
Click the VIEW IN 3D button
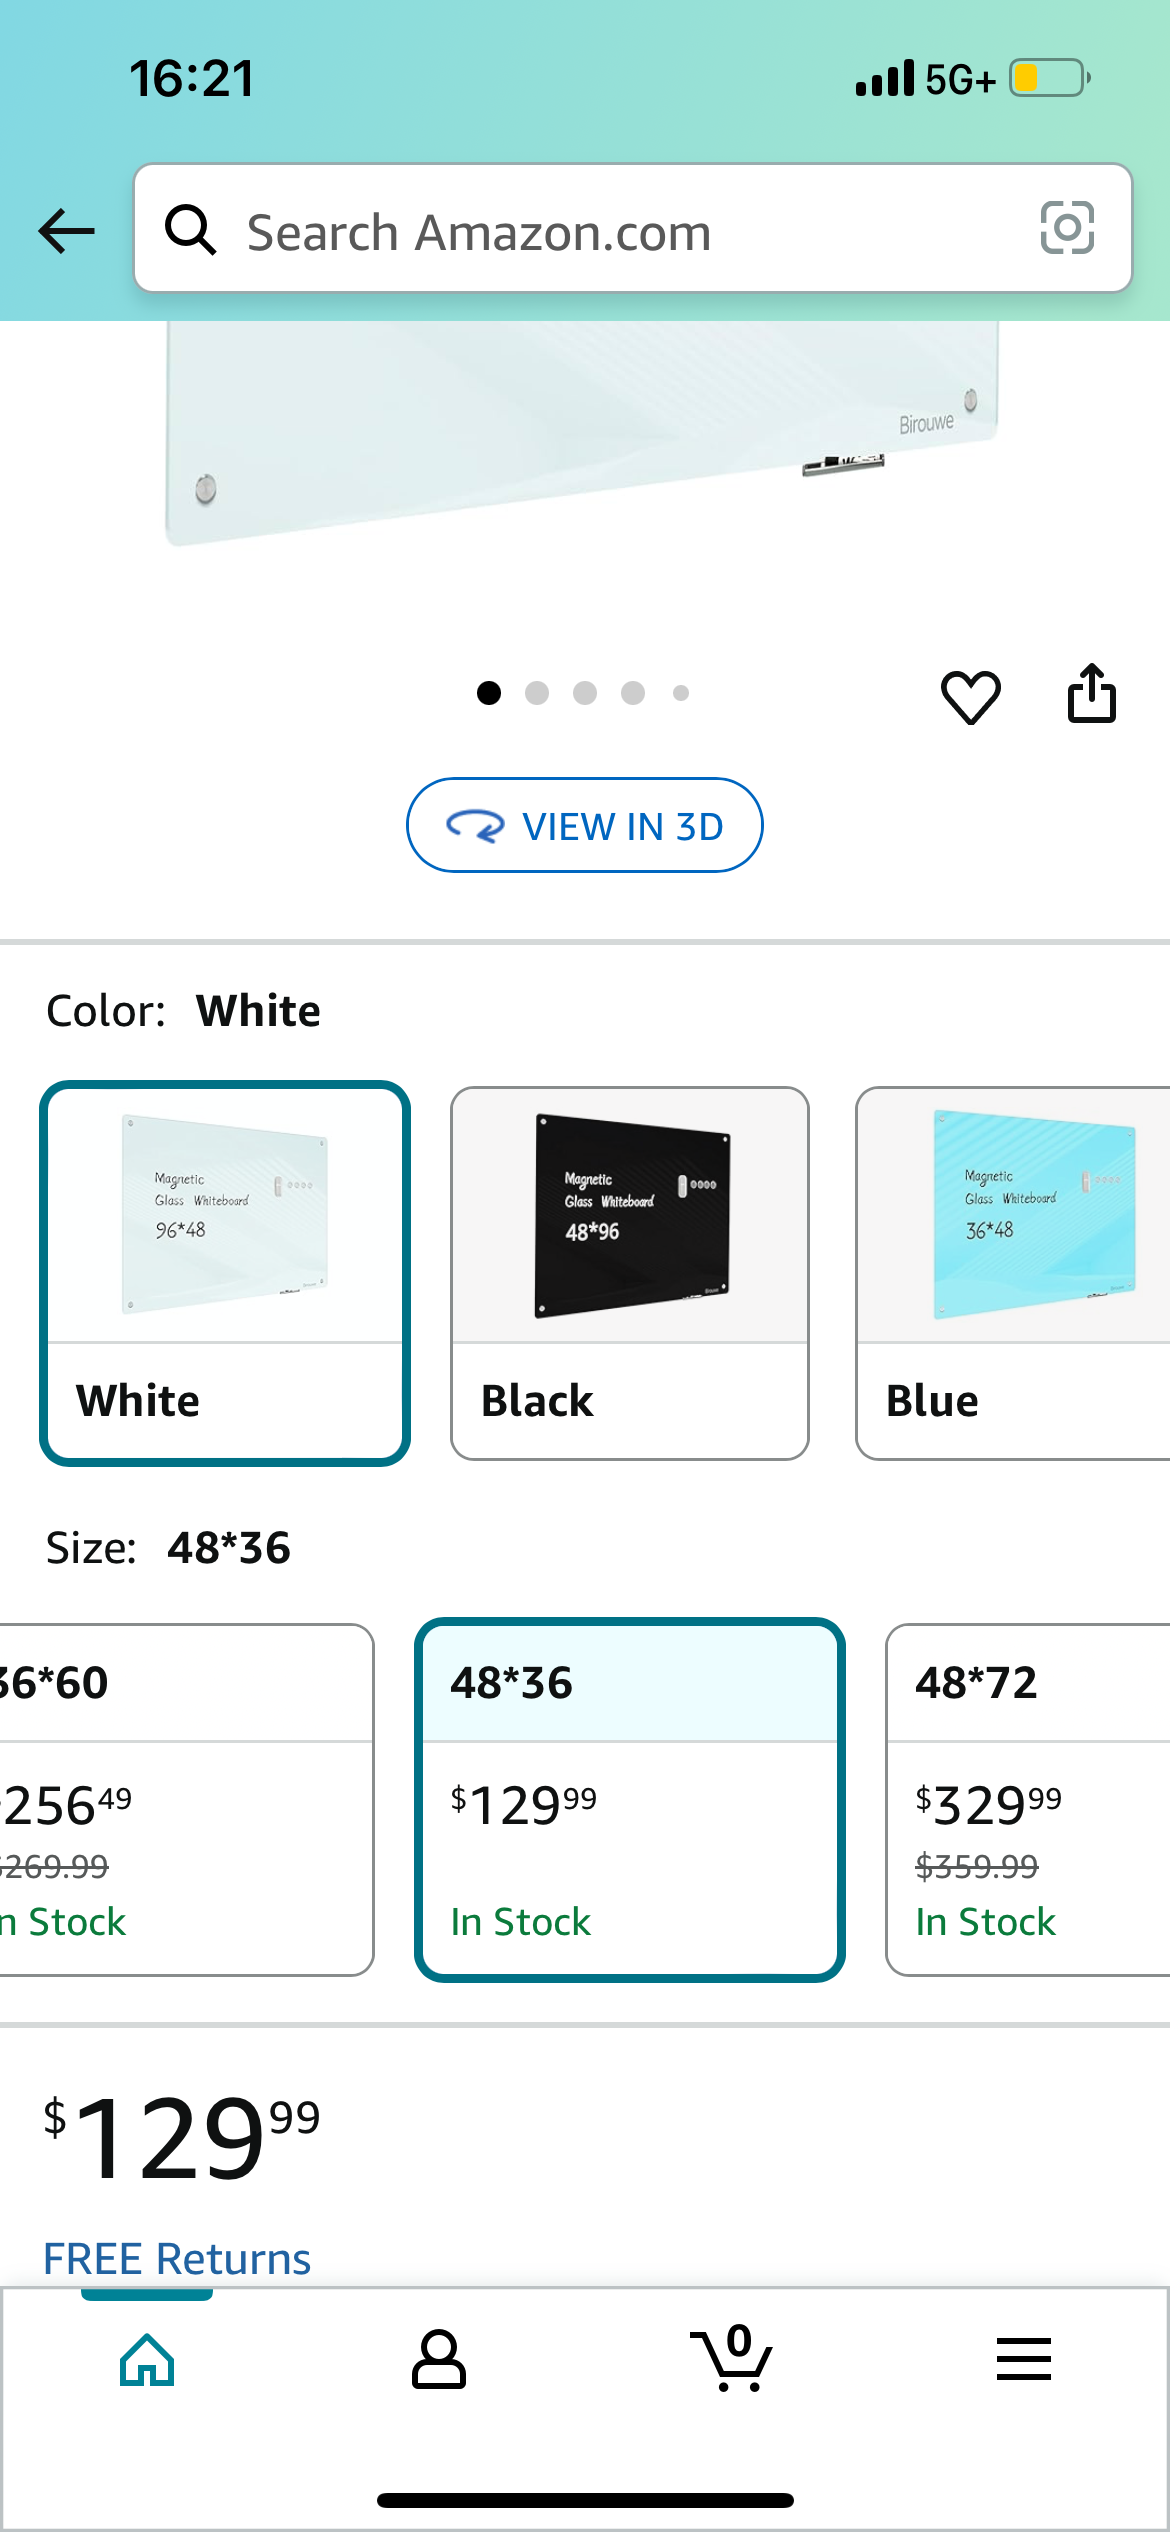585,825
